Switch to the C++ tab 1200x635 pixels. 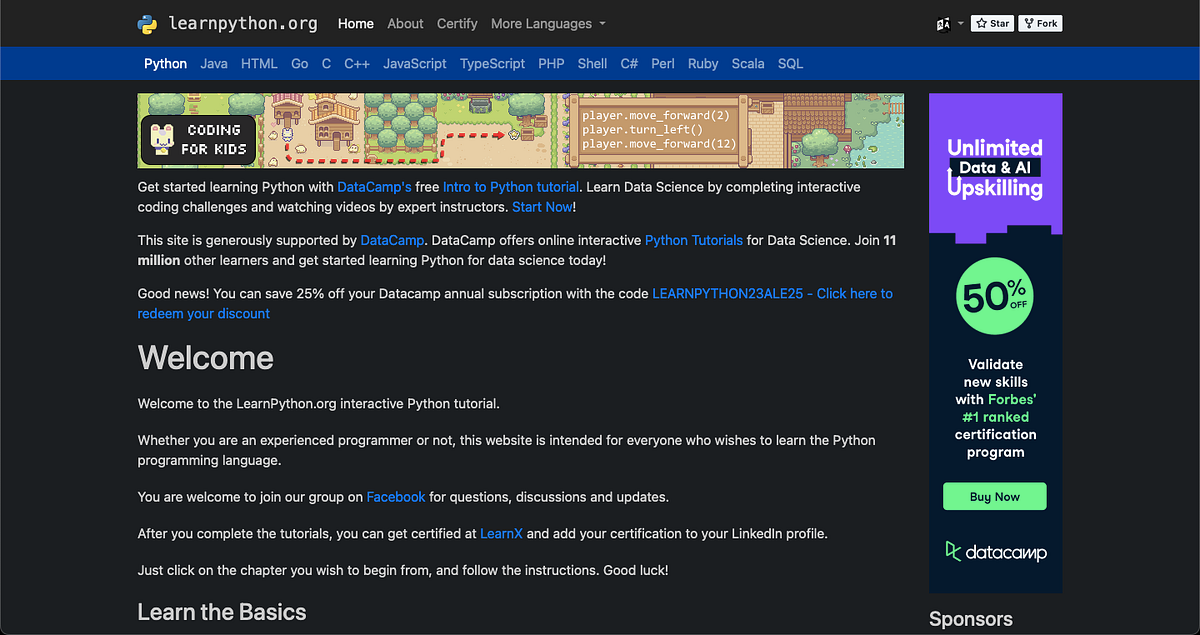[357, 63]
